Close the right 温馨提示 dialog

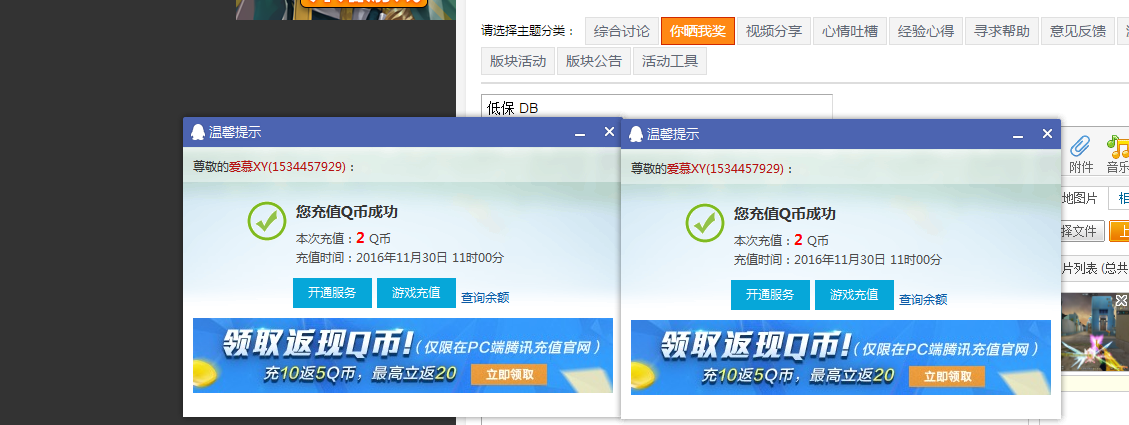[x=1048, y=134]
